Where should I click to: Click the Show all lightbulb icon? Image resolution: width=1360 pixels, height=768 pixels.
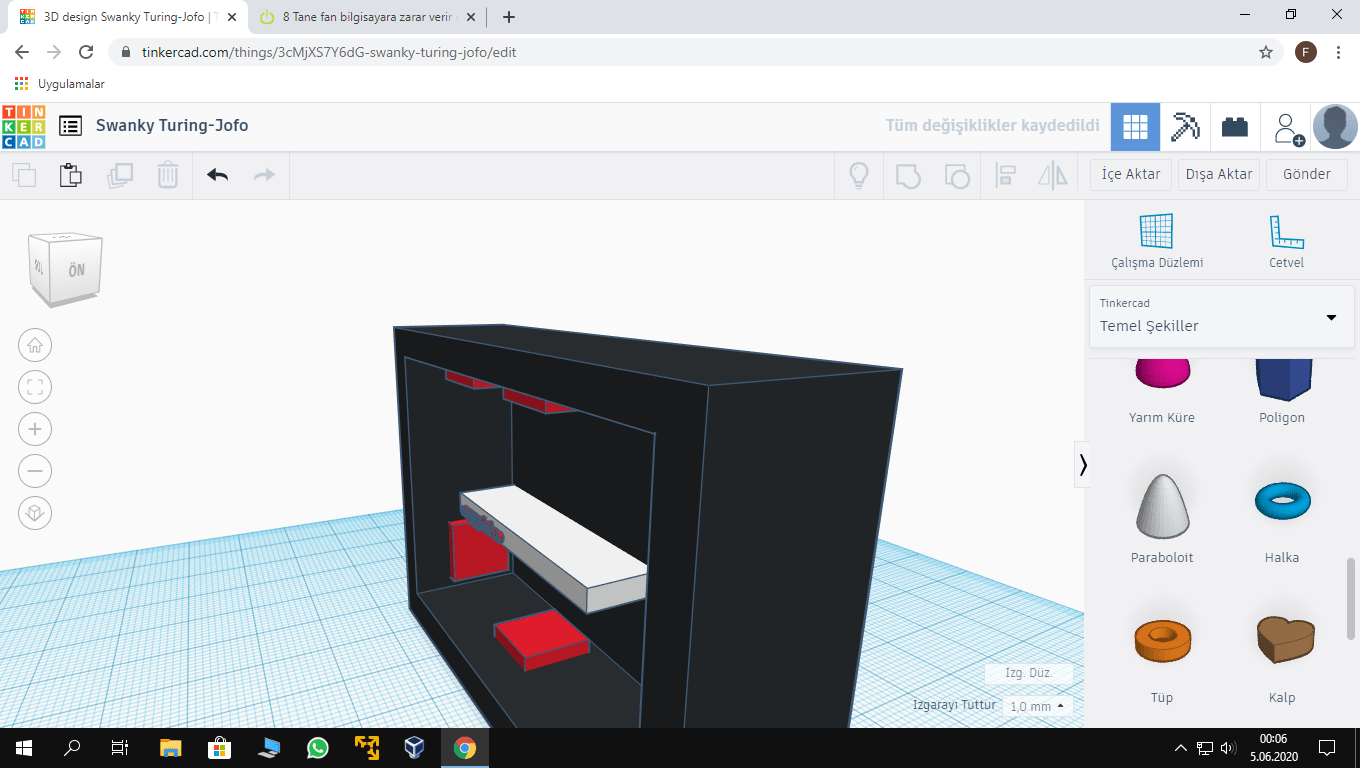858,175
